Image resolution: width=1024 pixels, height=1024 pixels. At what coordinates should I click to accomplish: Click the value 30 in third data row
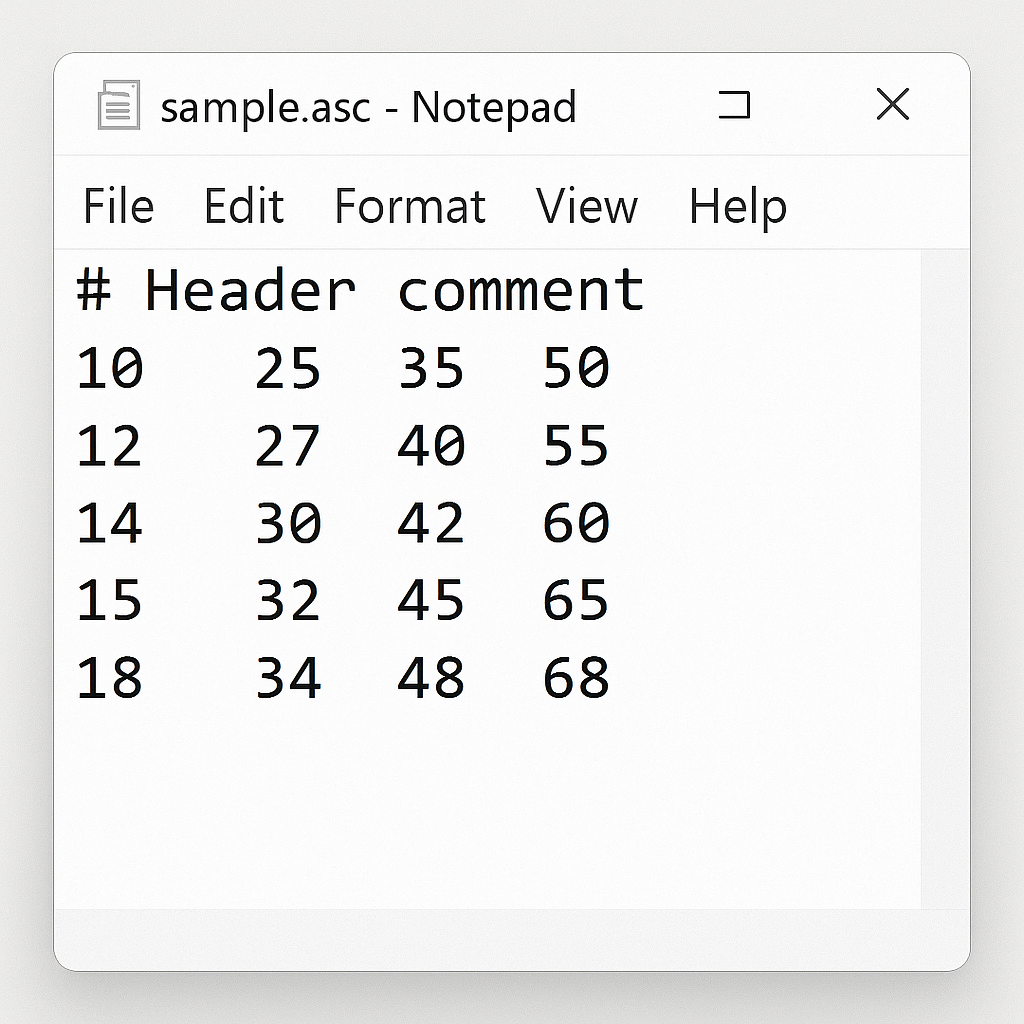coord(288,522)
